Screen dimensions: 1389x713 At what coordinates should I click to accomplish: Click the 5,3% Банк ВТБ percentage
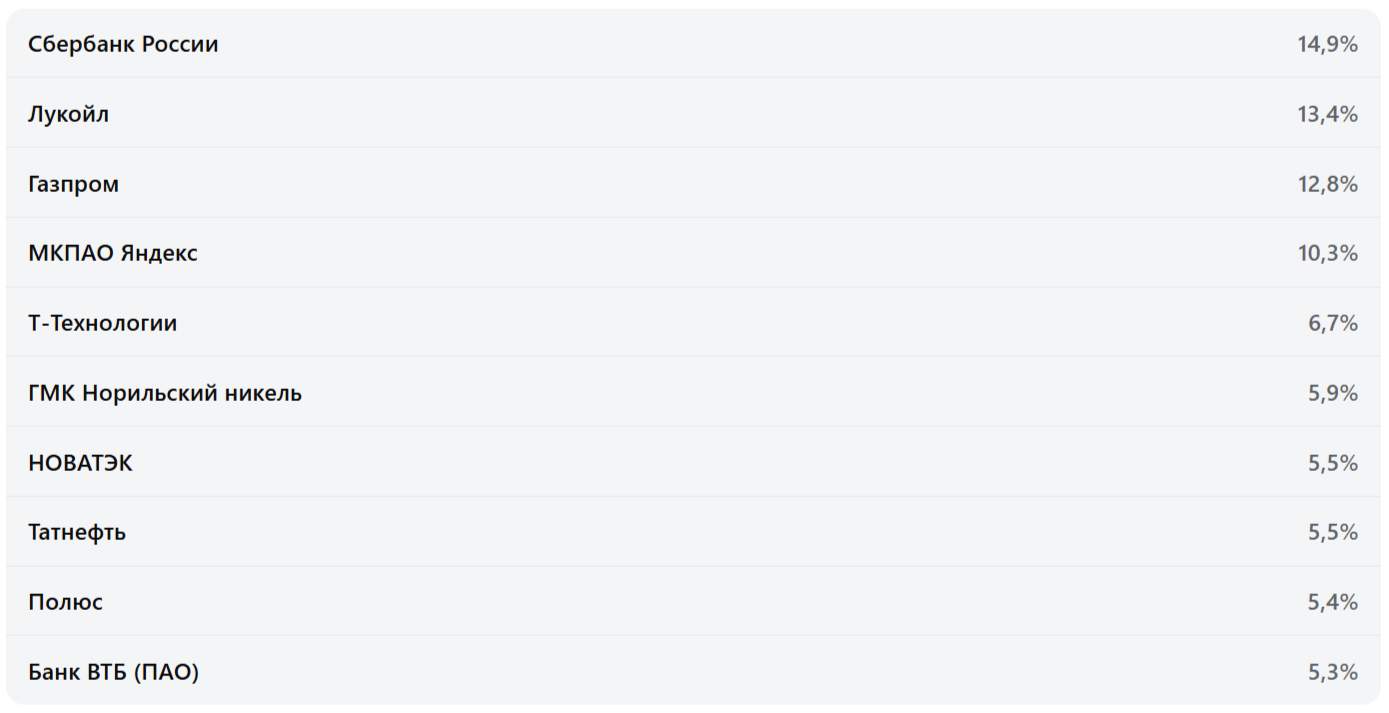pyautogui.click(x=1332, y=672)
